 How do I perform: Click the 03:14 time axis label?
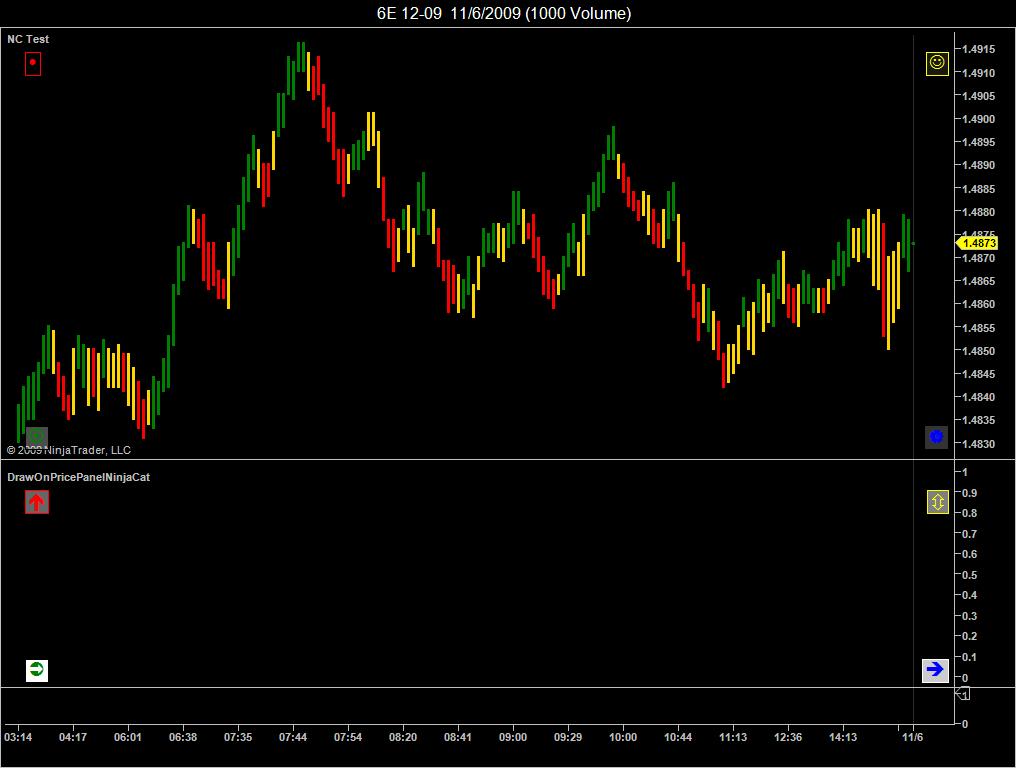pos(18,737)
